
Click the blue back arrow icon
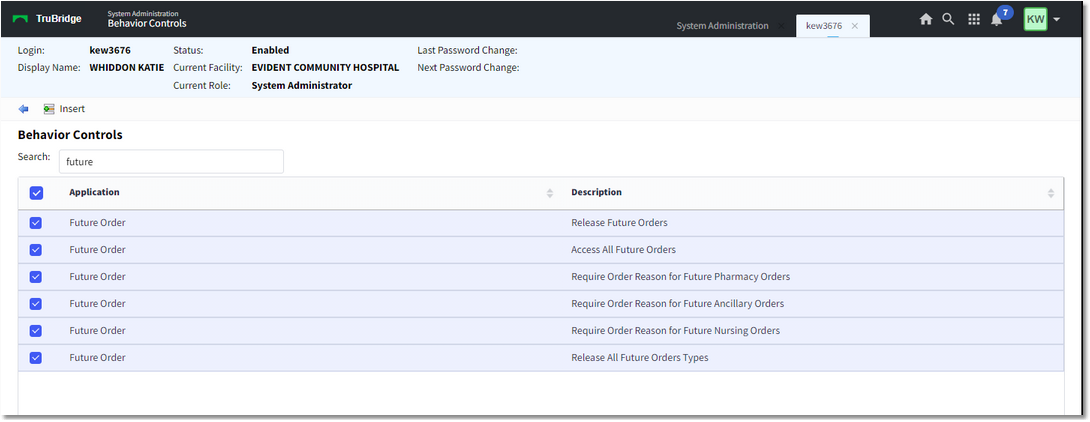(24, 109)
